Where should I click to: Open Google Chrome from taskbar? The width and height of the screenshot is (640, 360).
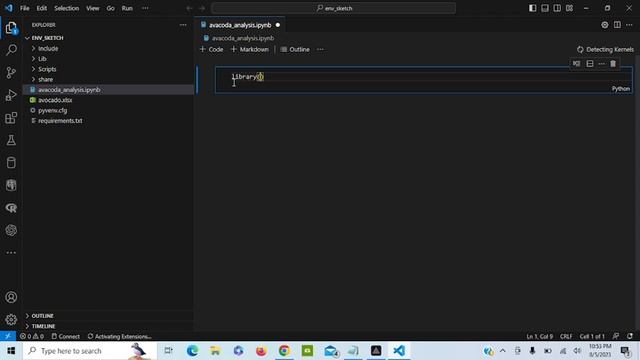[284, 351]
